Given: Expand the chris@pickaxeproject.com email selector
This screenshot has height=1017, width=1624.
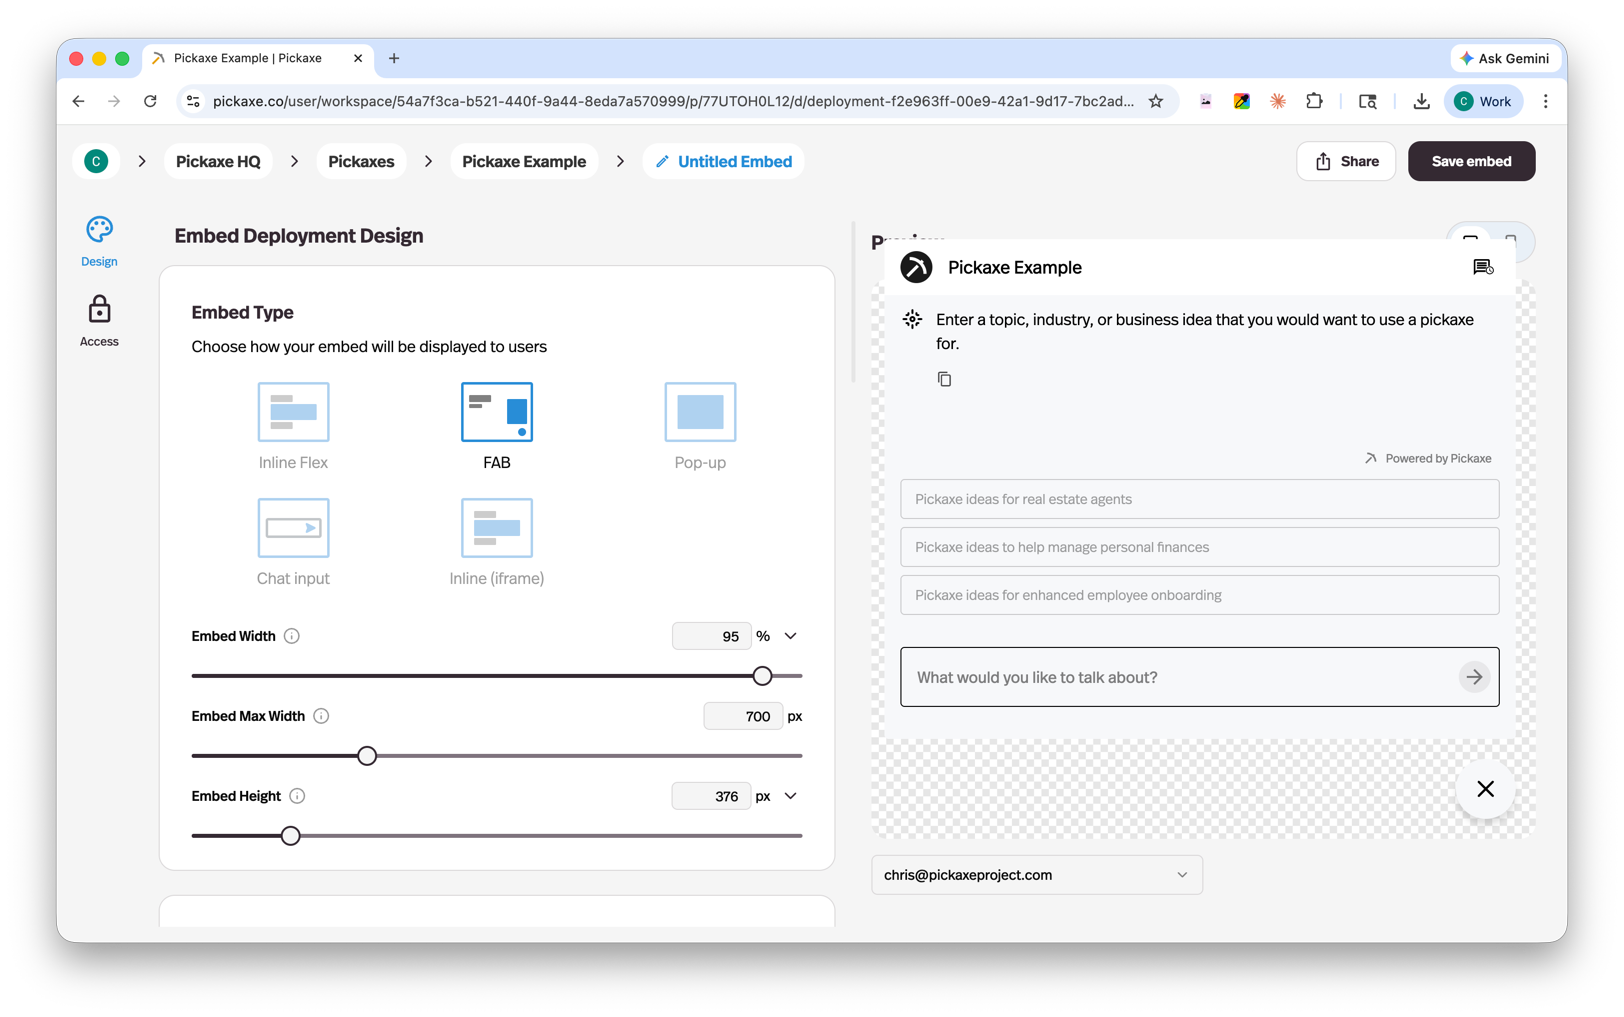Looking at the screenshot, I should click(x=1182, y=874).
